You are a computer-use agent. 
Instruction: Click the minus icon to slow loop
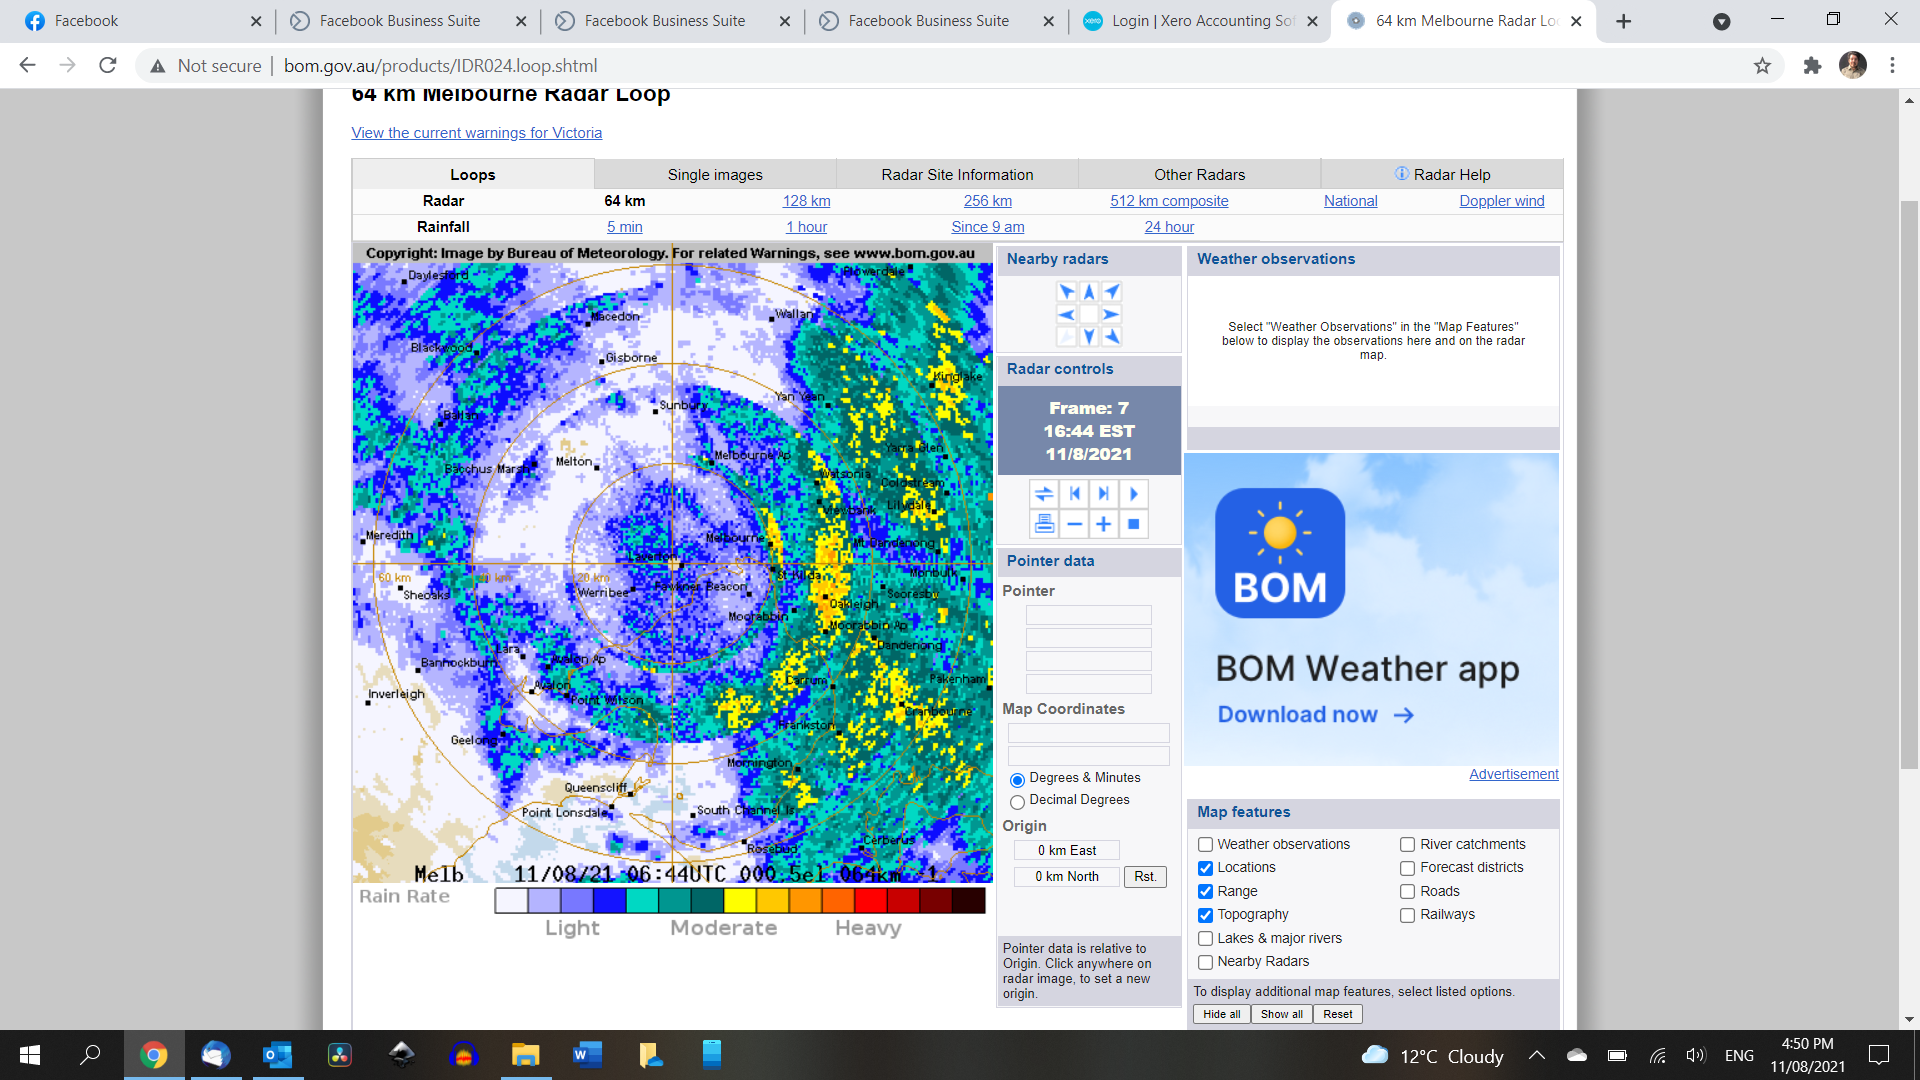tap(1074, 524)
